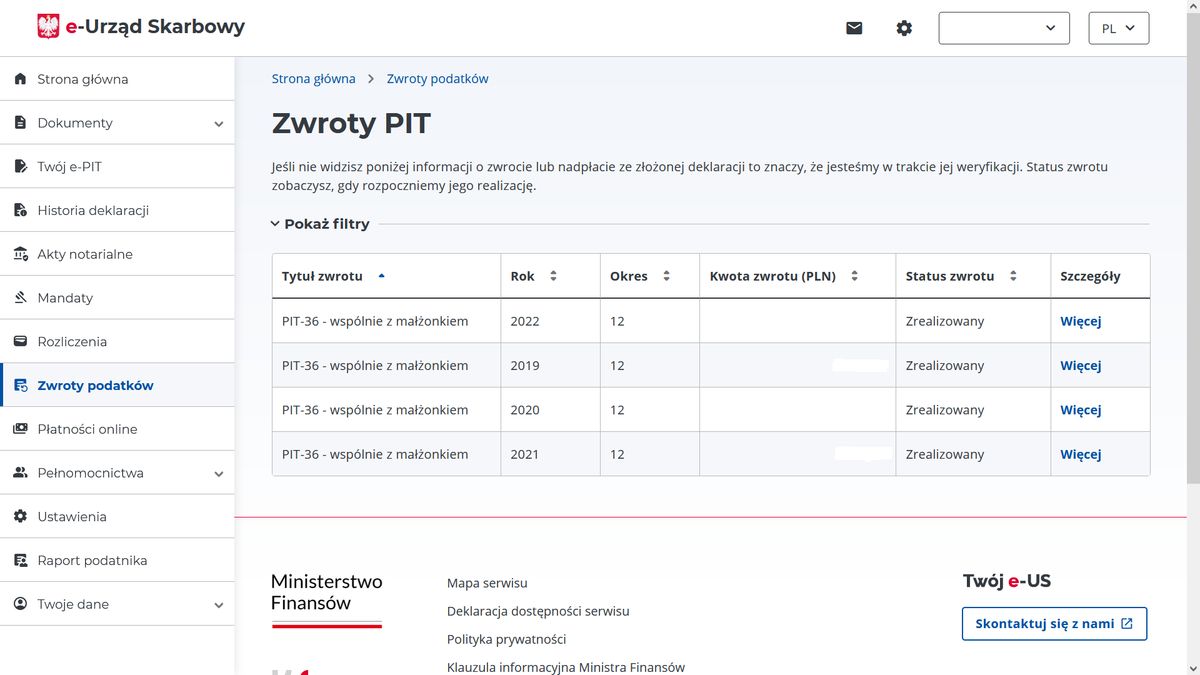Open Zwroty podatków breadcrumb item
Screen dimensions: 1200x675
[437, 78]
